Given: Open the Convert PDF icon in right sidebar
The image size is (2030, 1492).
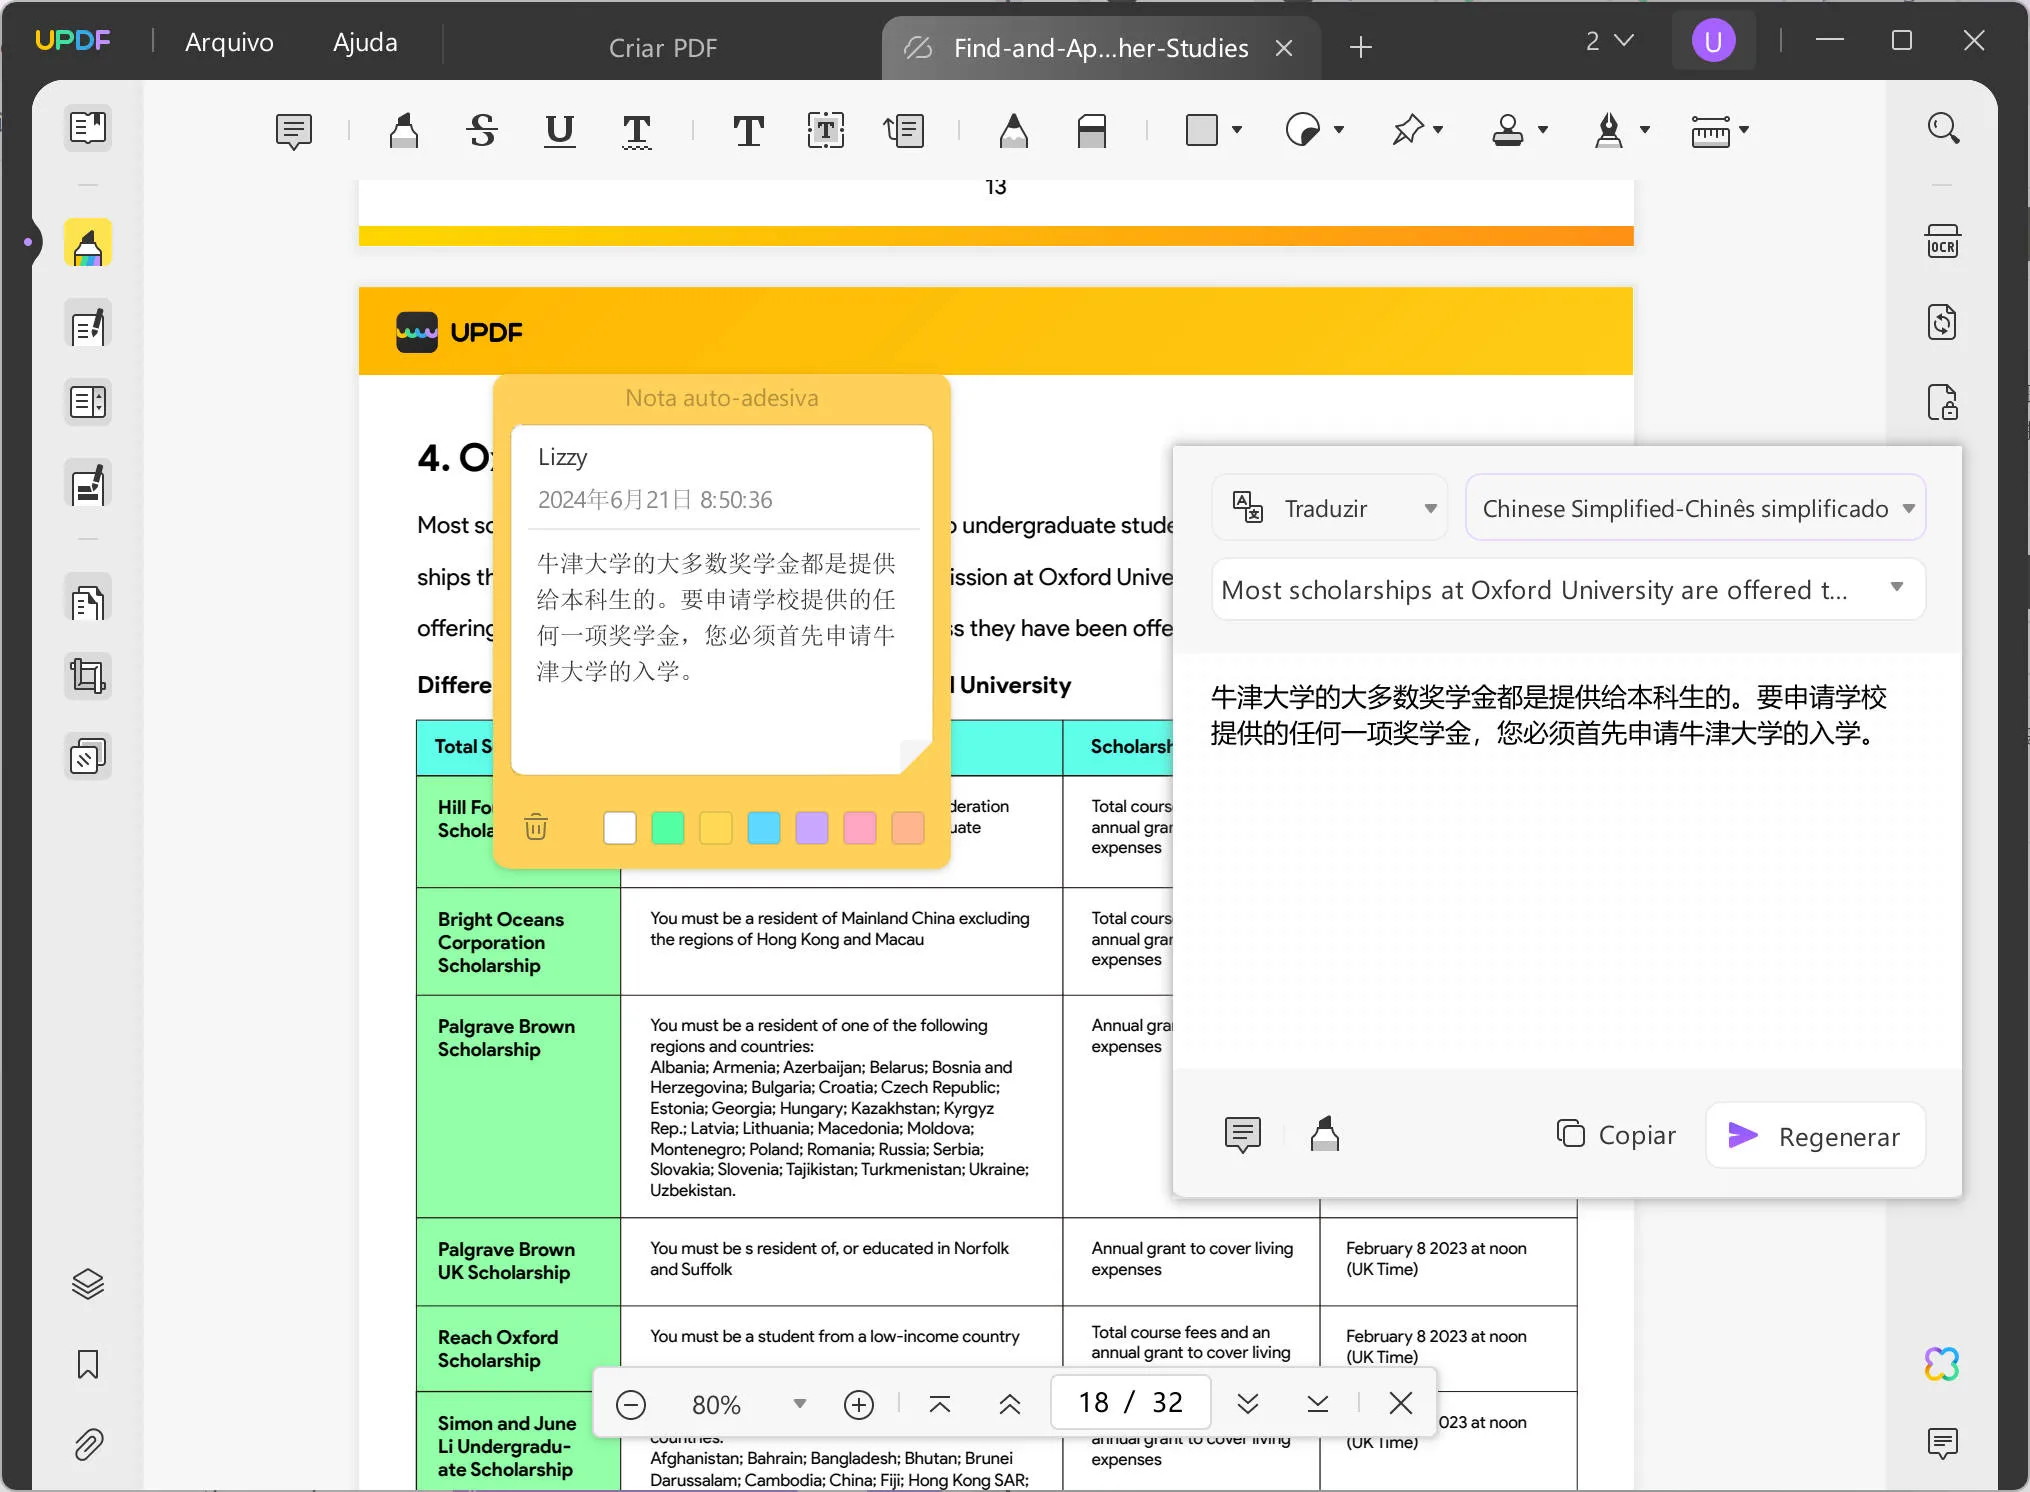Looking at the screenshot, I should [1943, 323].
